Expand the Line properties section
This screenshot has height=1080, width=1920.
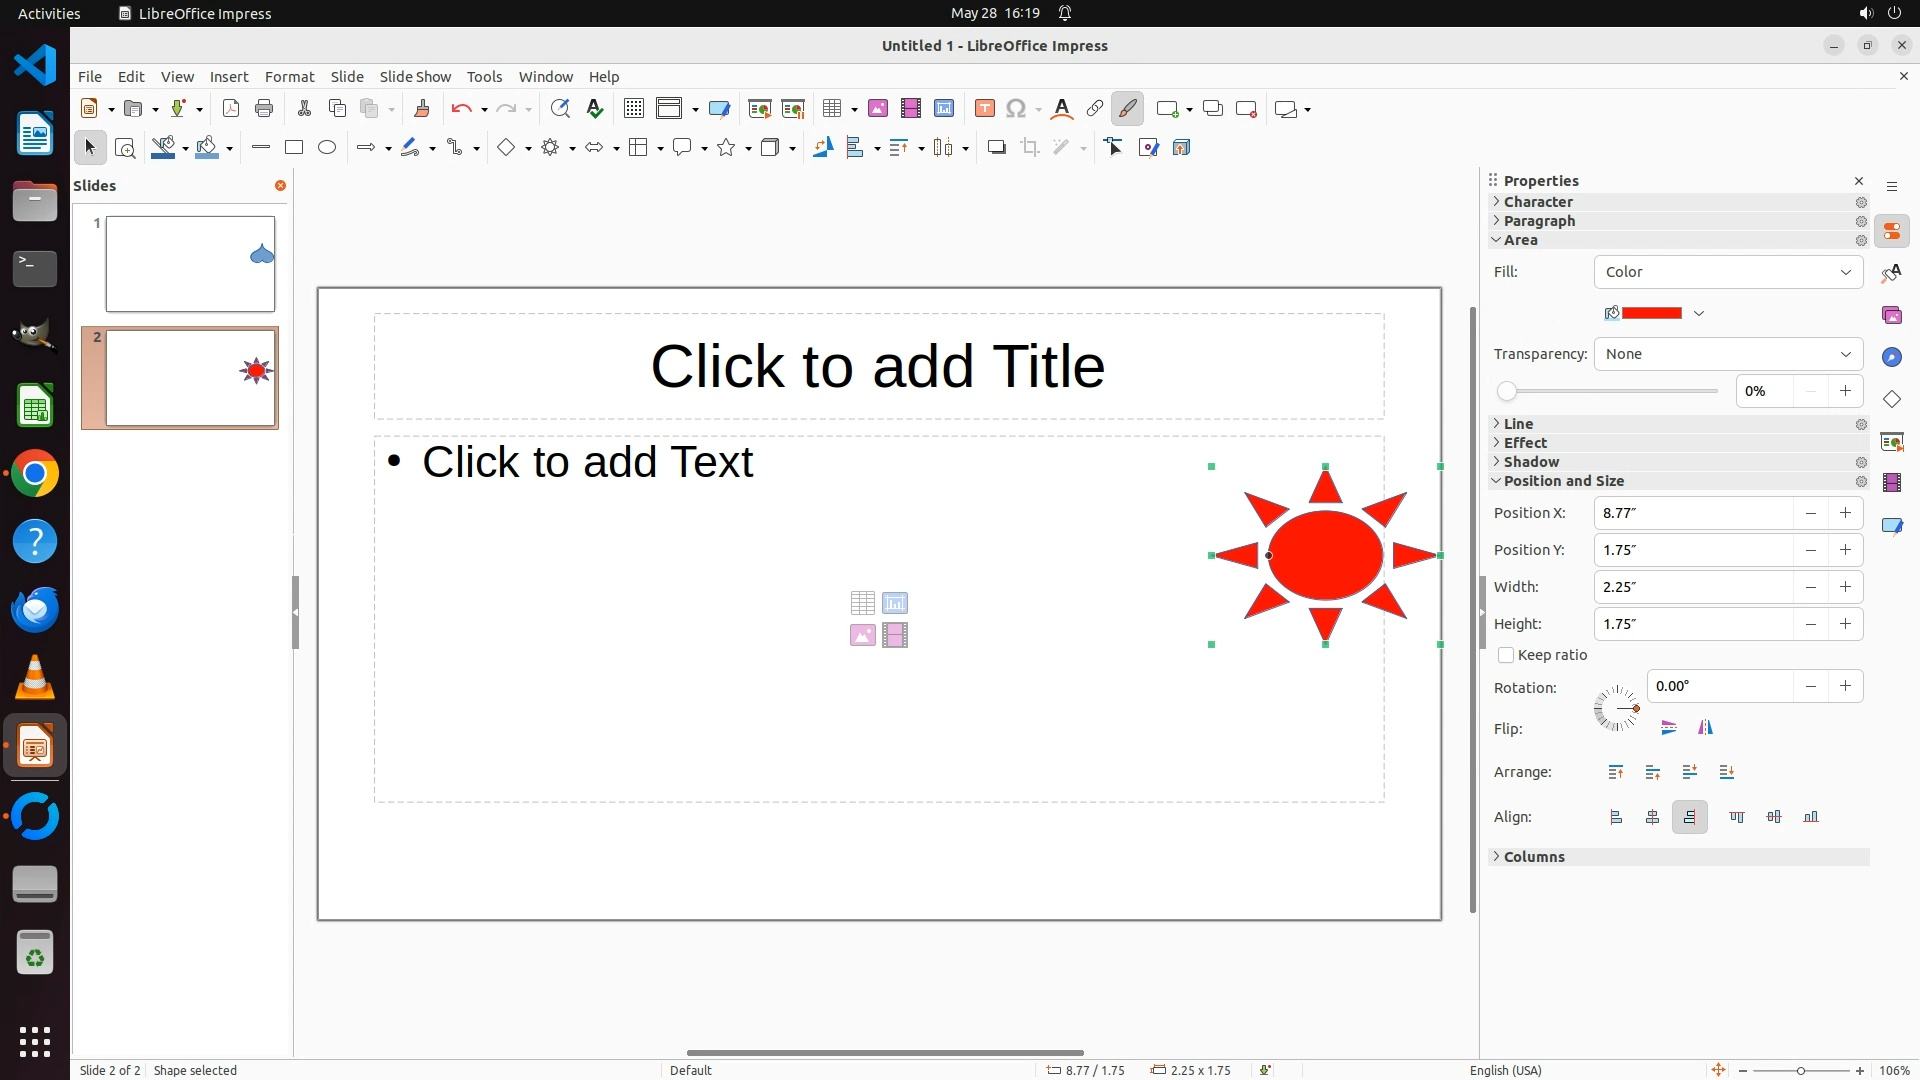pyautogui.click(x=1518, y=424)
